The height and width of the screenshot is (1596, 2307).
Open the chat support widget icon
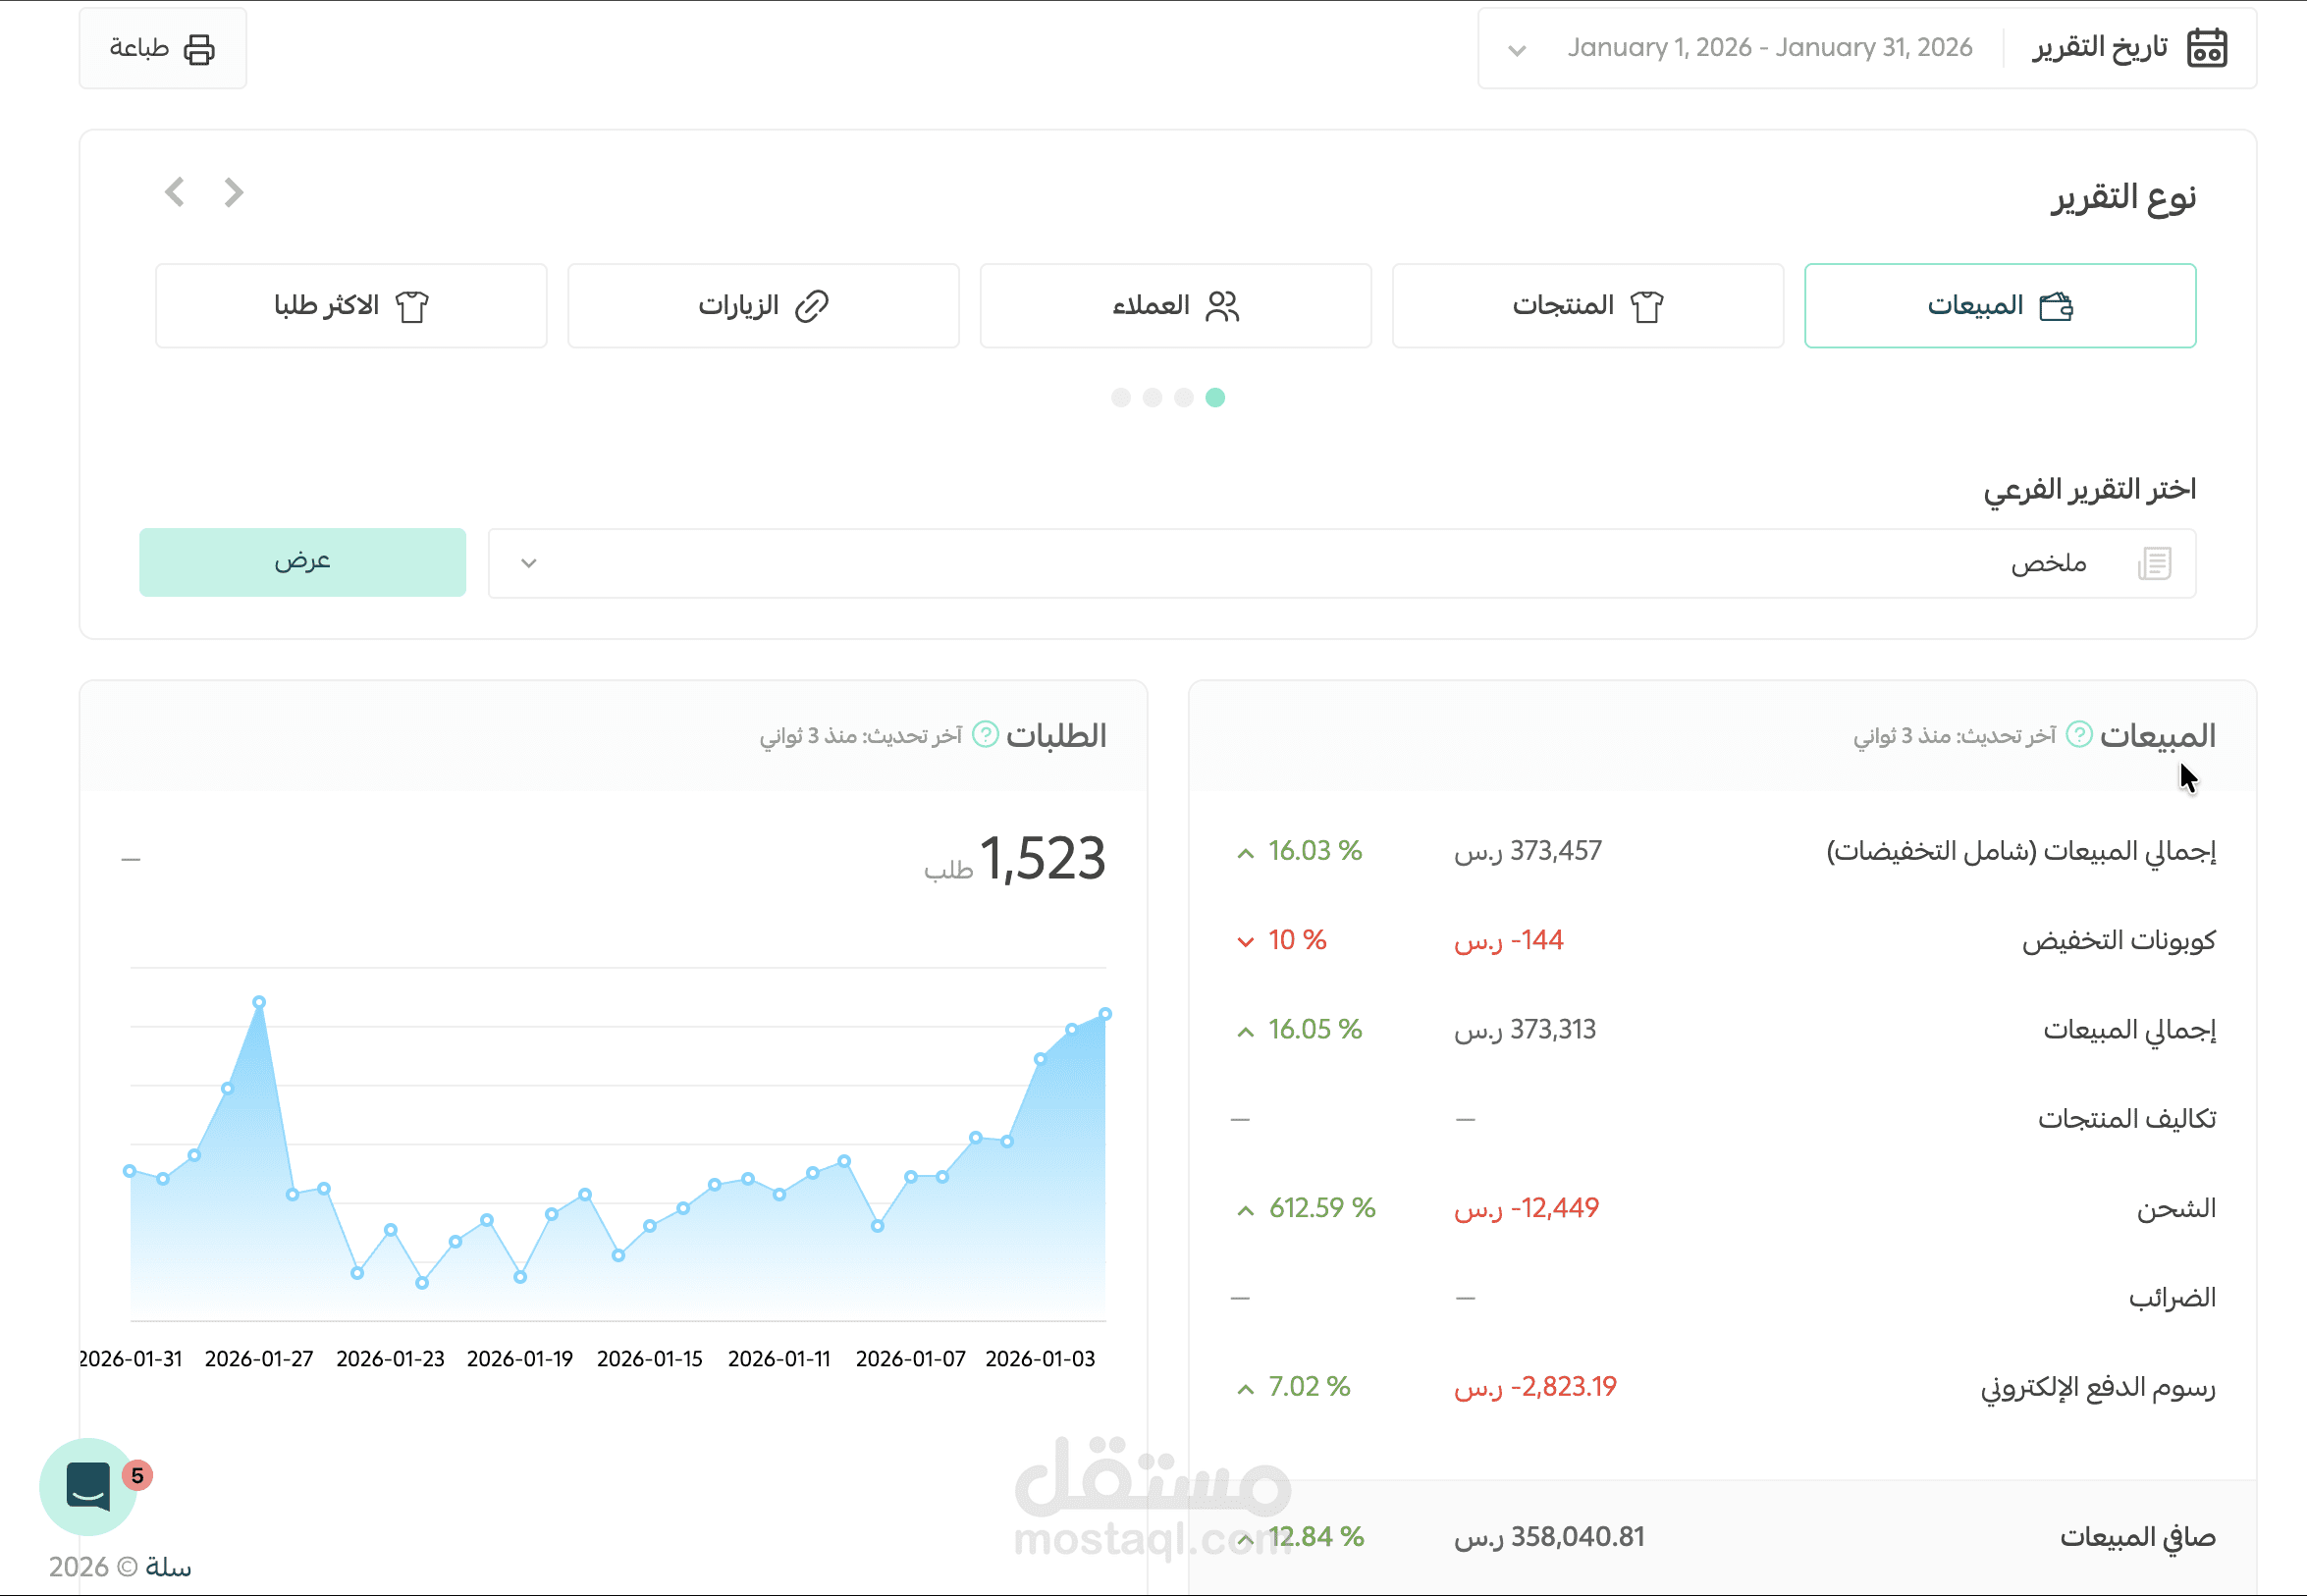(x=88, y=1487)
